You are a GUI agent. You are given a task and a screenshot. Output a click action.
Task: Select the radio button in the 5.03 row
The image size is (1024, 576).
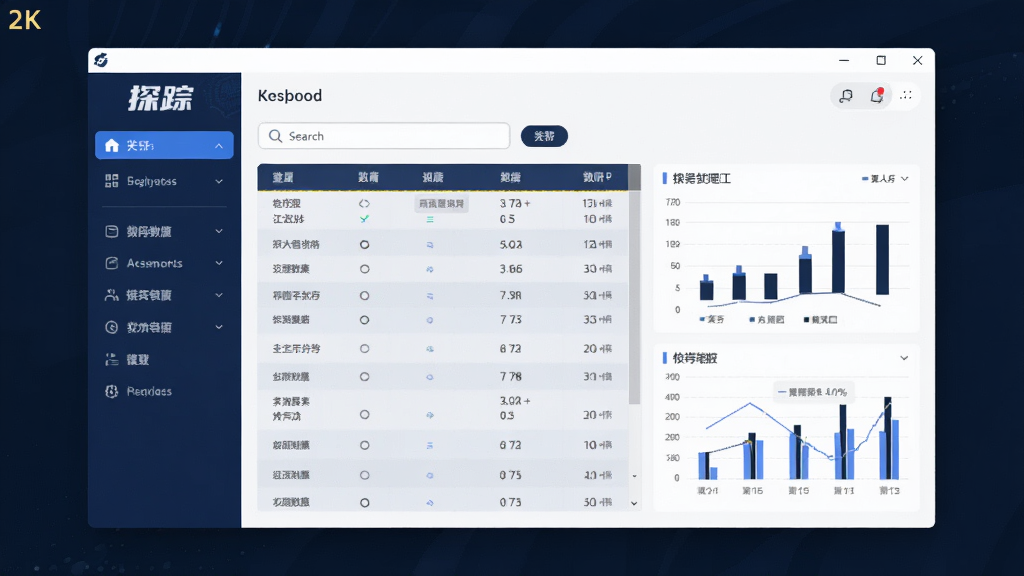(x=364, y=245)
